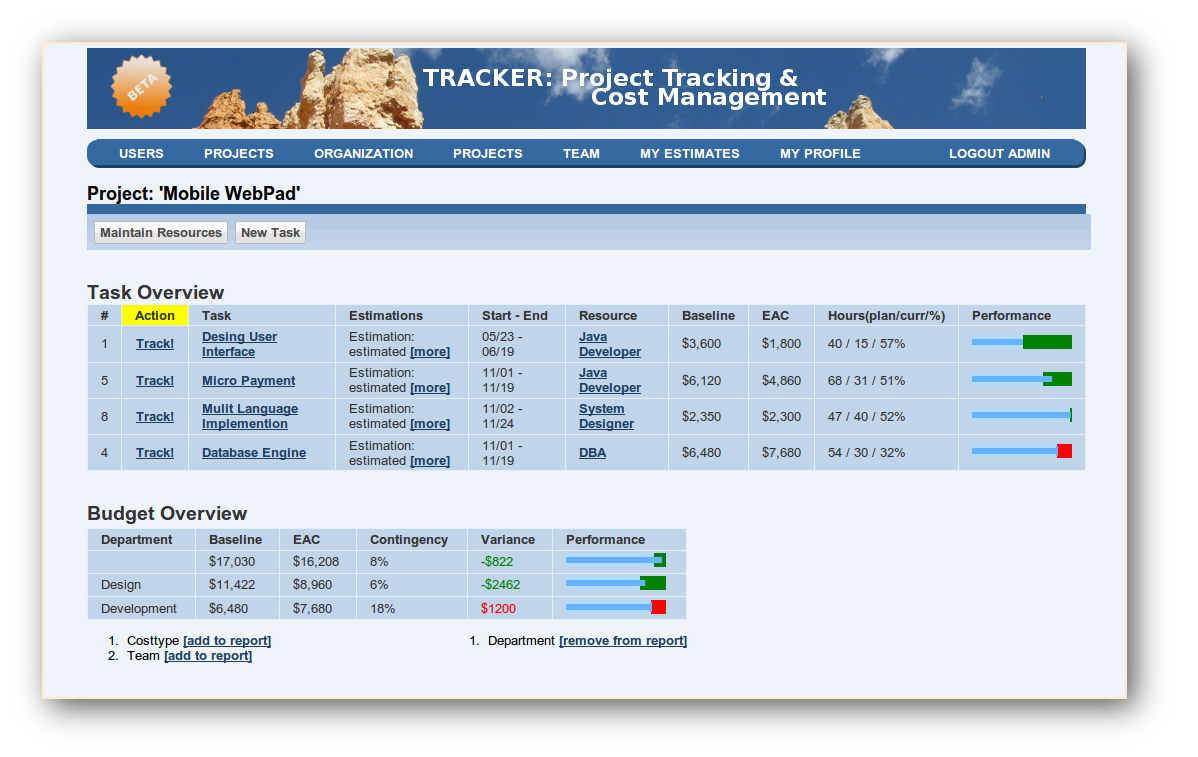
Task: Click the TRACKER banner title
Action: pyautogui.click(x=624, y=87)
